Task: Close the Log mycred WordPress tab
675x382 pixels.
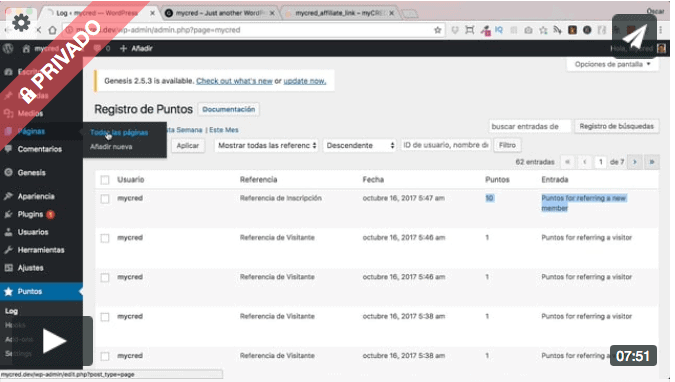Action: tap(152, 13)
